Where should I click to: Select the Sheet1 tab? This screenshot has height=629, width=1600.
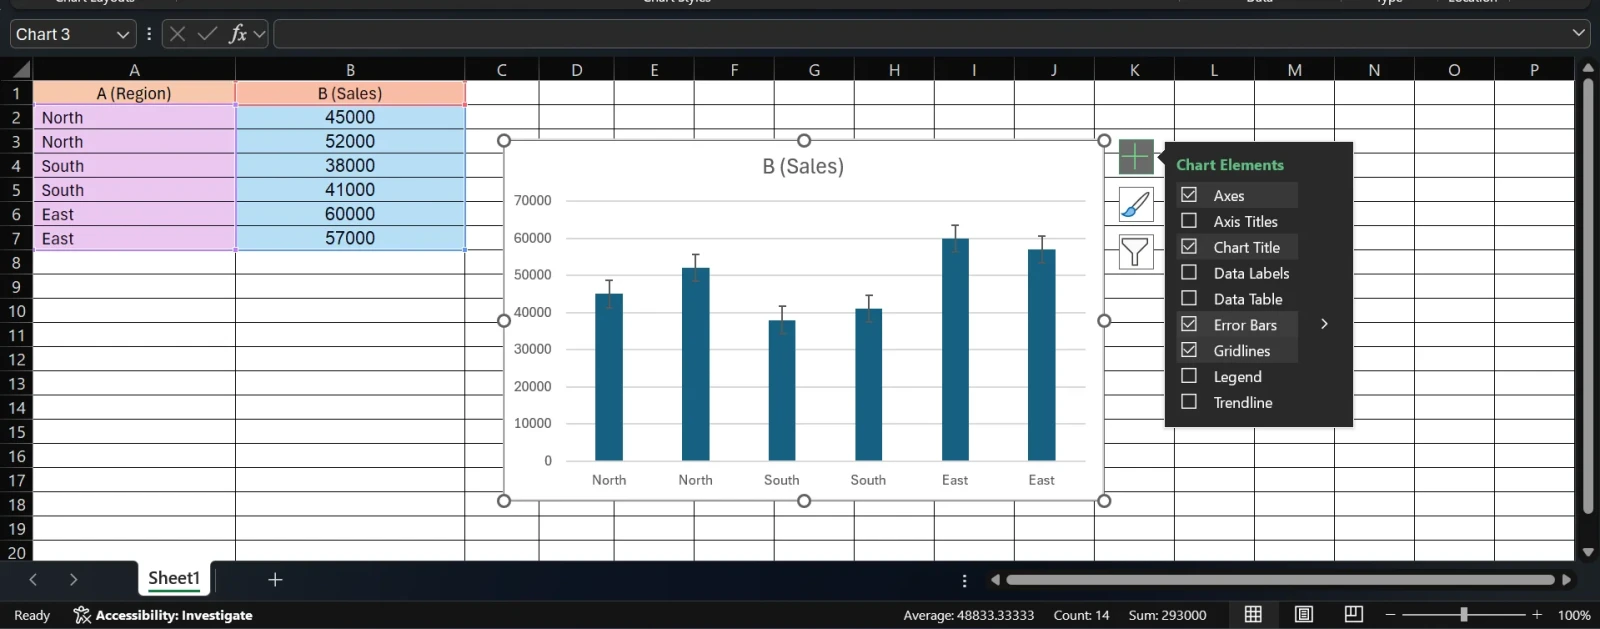pyautogui.click(x=174, y=578)
